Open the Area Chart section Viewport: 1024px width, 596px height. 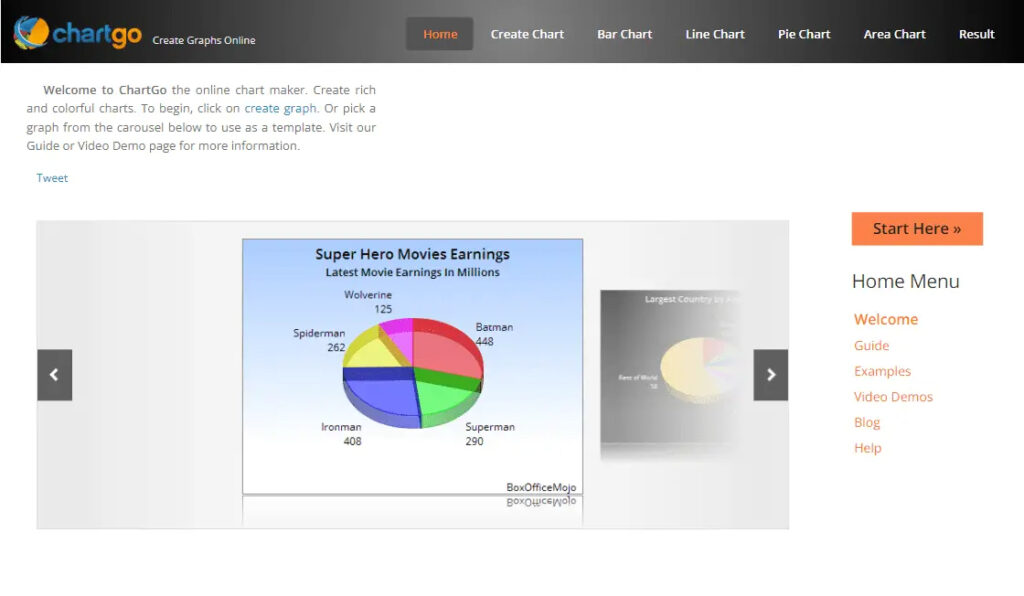[894, 33]
